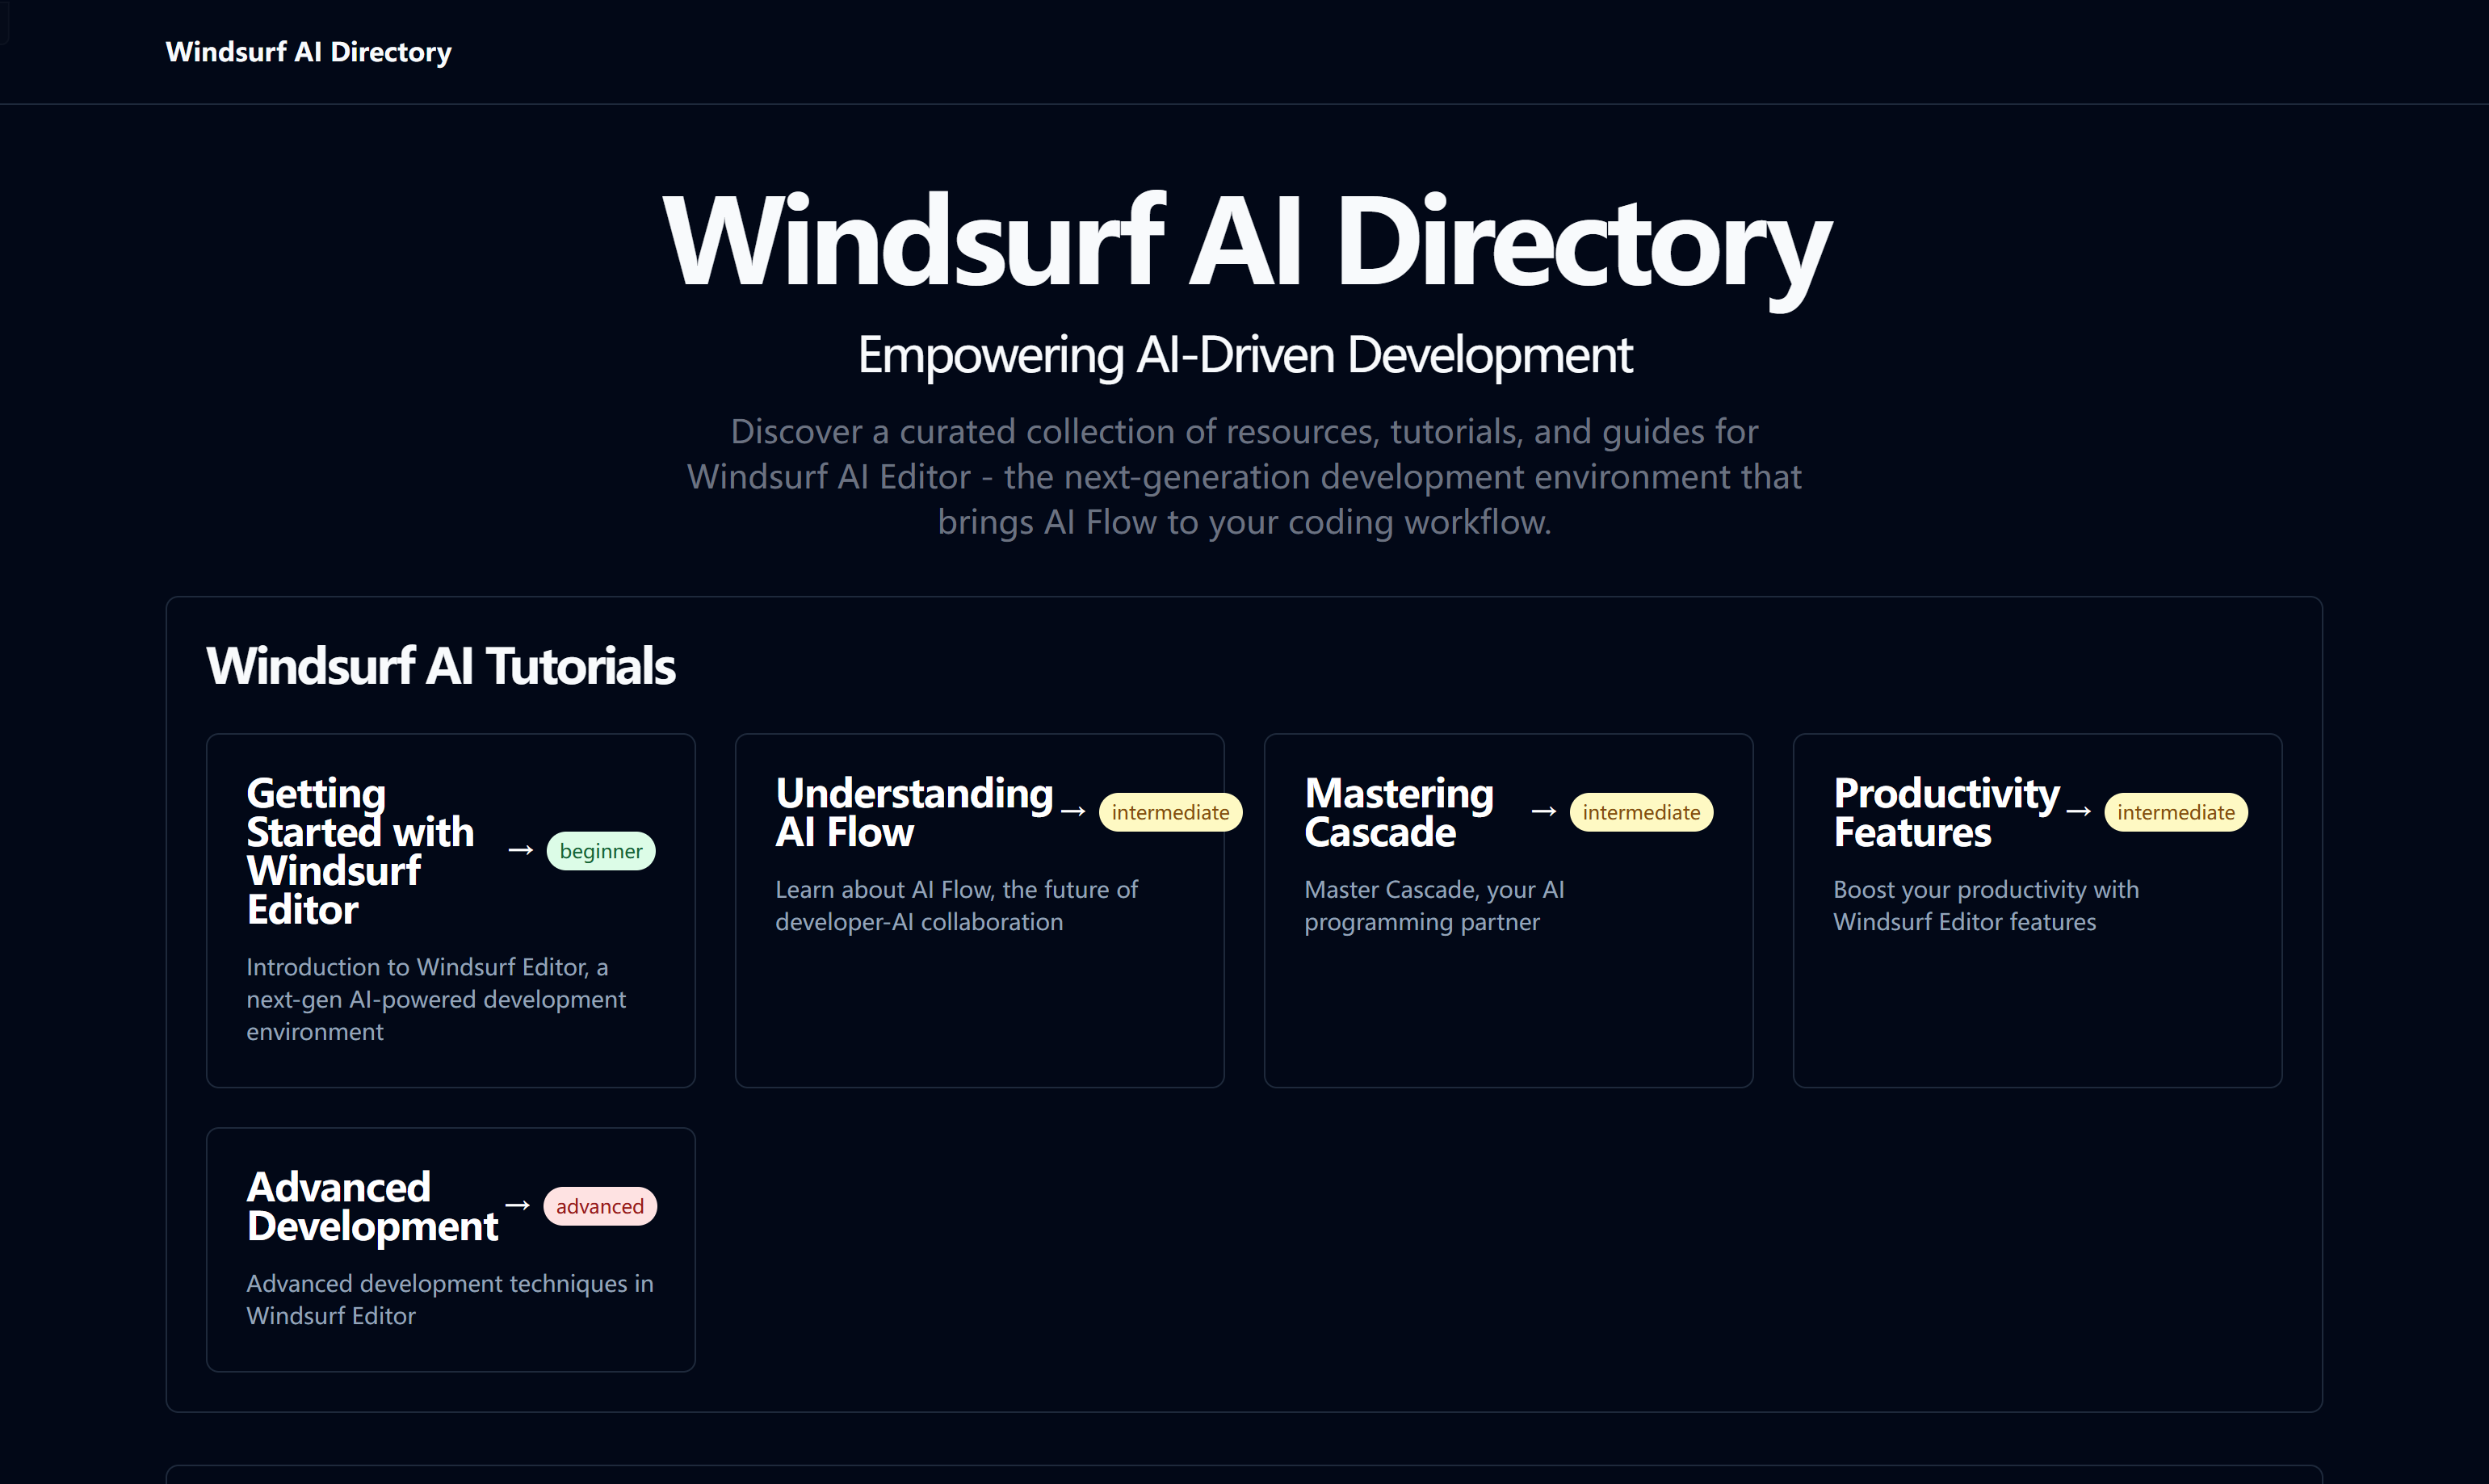Open the Advanced Development tutorial card
Screen dimensions: 2489x1484
[x=450, y=1250]
